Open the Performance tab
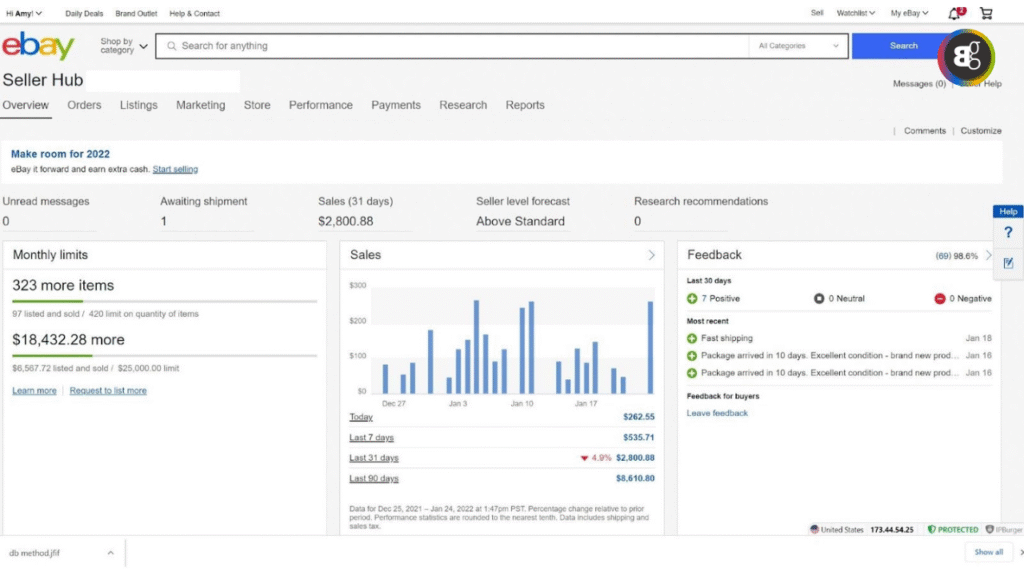 [320, 105]
